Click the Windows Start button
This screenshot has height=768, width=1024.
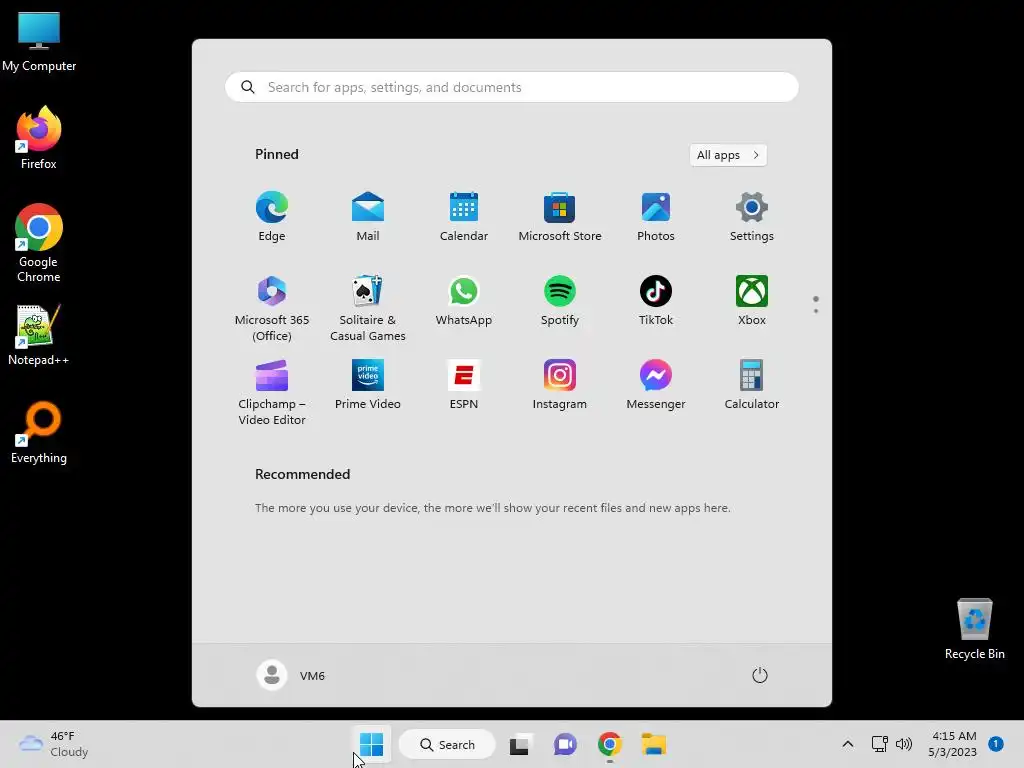tap(372, 744)
